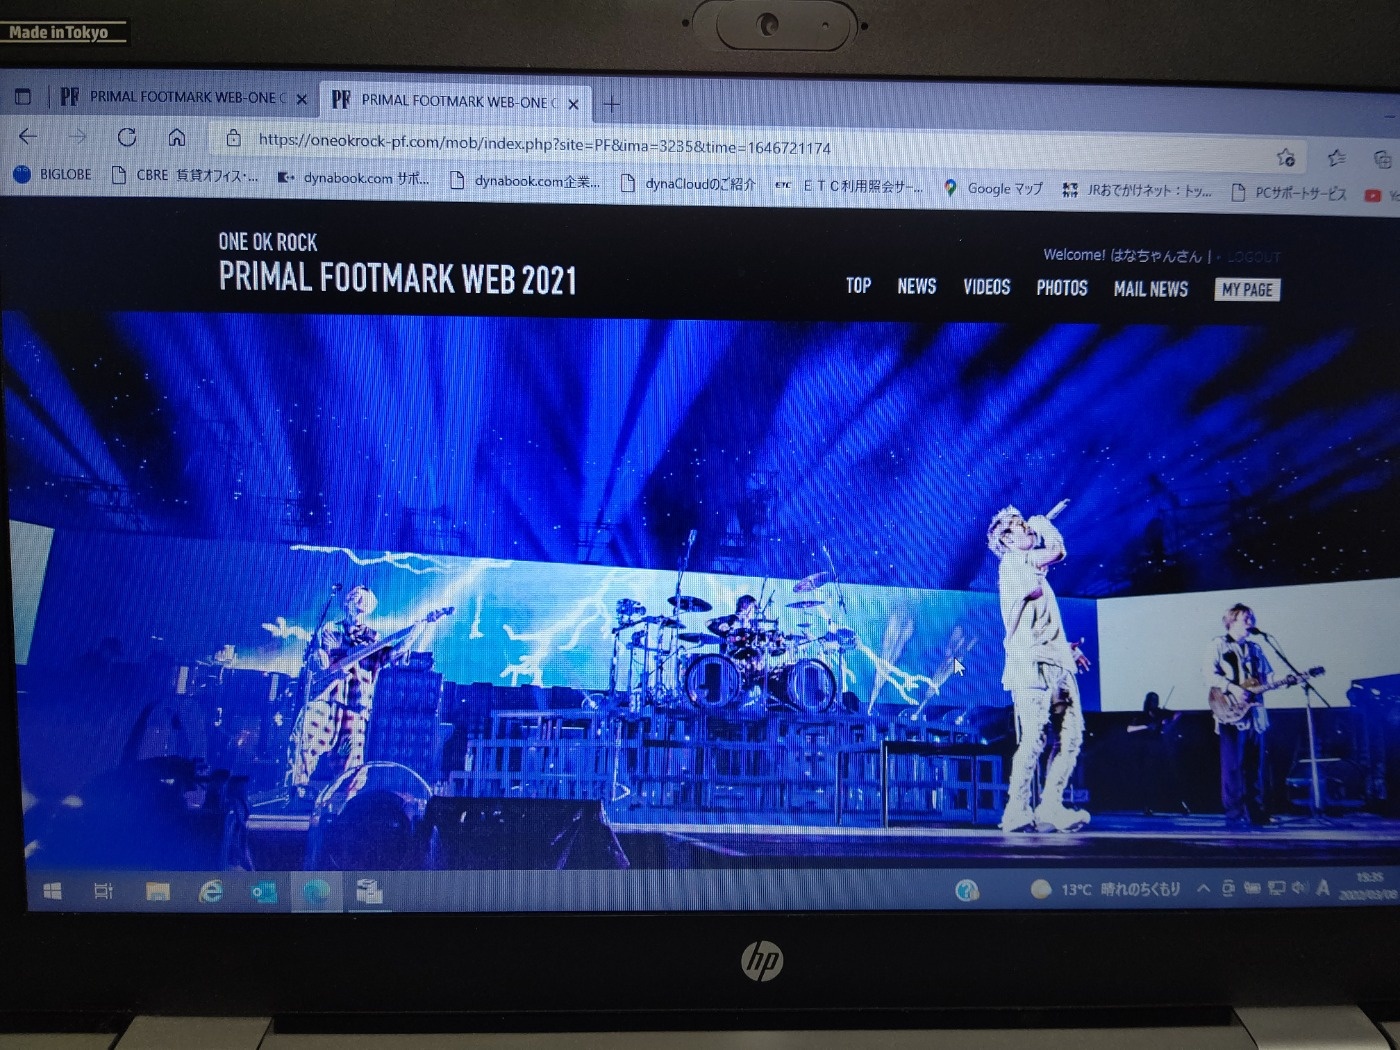Open the JRおでかけネット bookmark
Screen dimensions: 1400x1050
click(x=1137, y=190)
